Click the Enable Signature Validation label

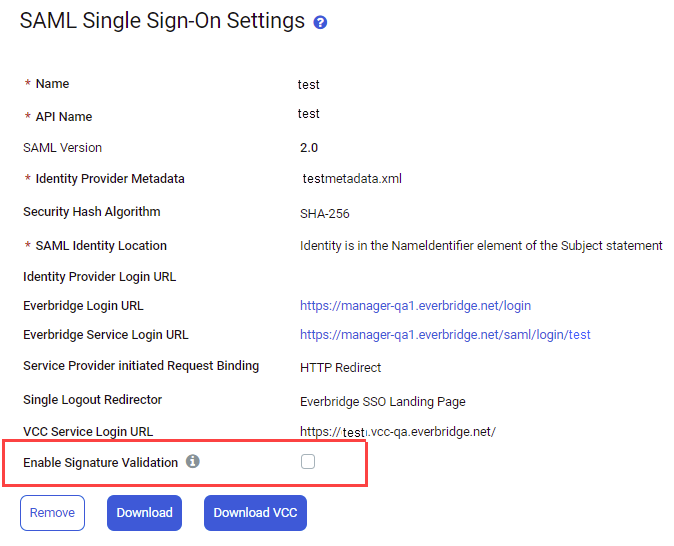pos(100,463)
